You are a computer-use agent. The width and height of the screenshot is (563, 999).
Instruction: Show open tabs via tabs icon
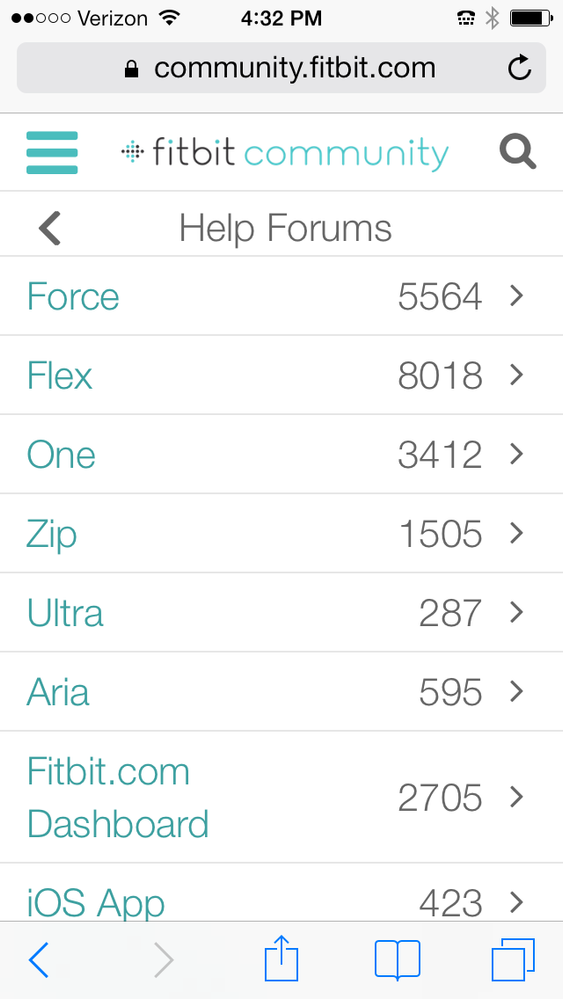(x=513, y=959)
